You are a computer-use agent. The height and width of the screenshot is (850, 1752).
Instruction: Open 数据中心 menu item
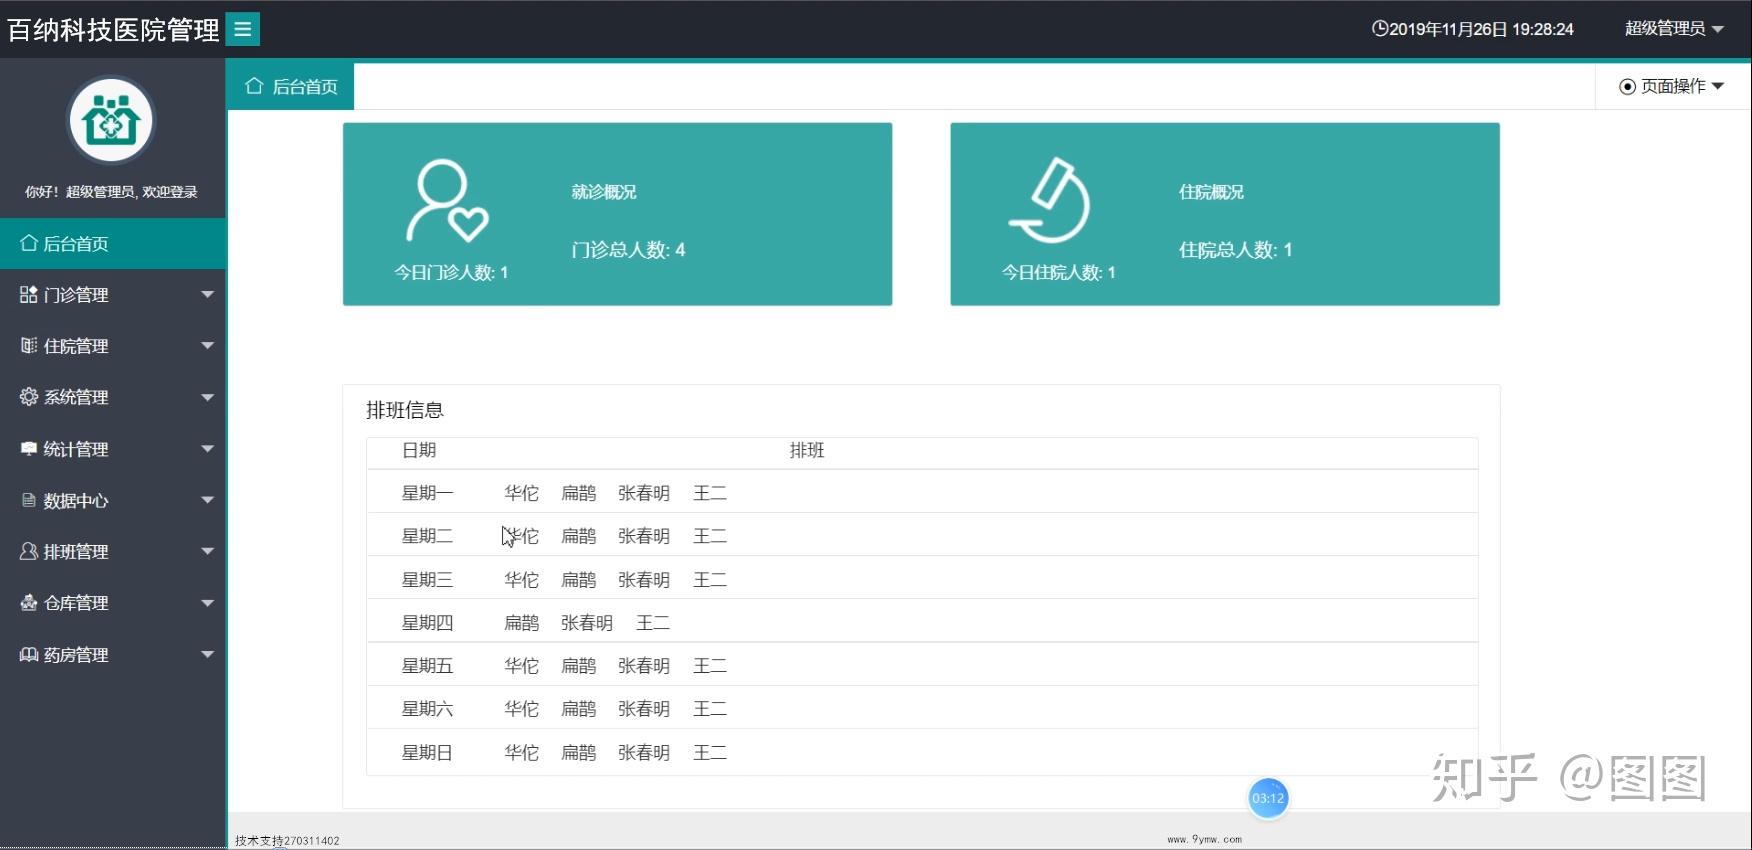[113, 500]
